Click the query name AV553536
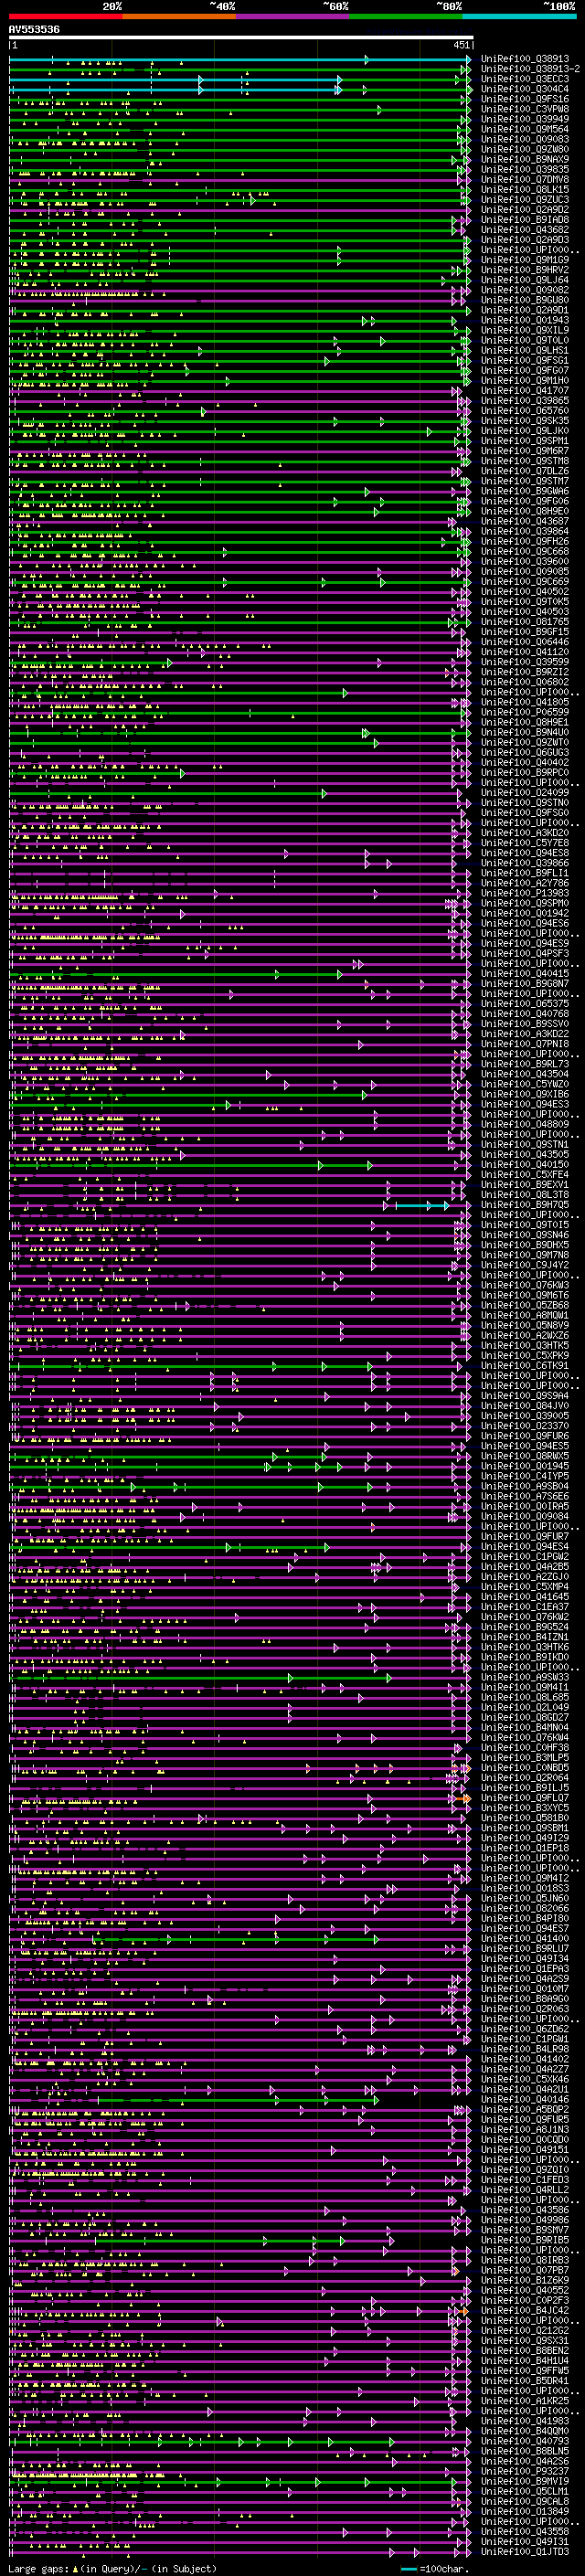The width and height of the screenshot is (585, 2576). tap(34, 30)
